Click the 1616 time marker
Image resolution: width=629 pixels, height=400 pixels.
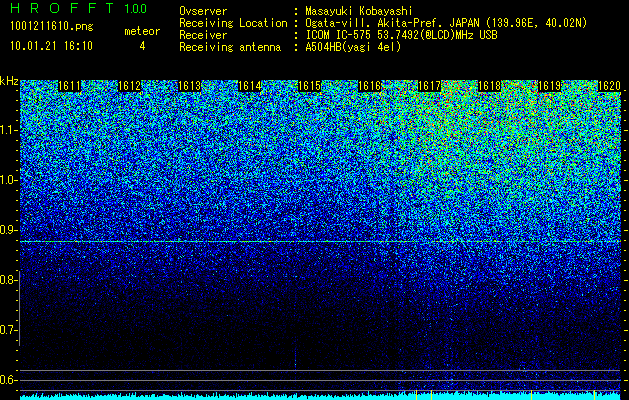pos(369,86)
